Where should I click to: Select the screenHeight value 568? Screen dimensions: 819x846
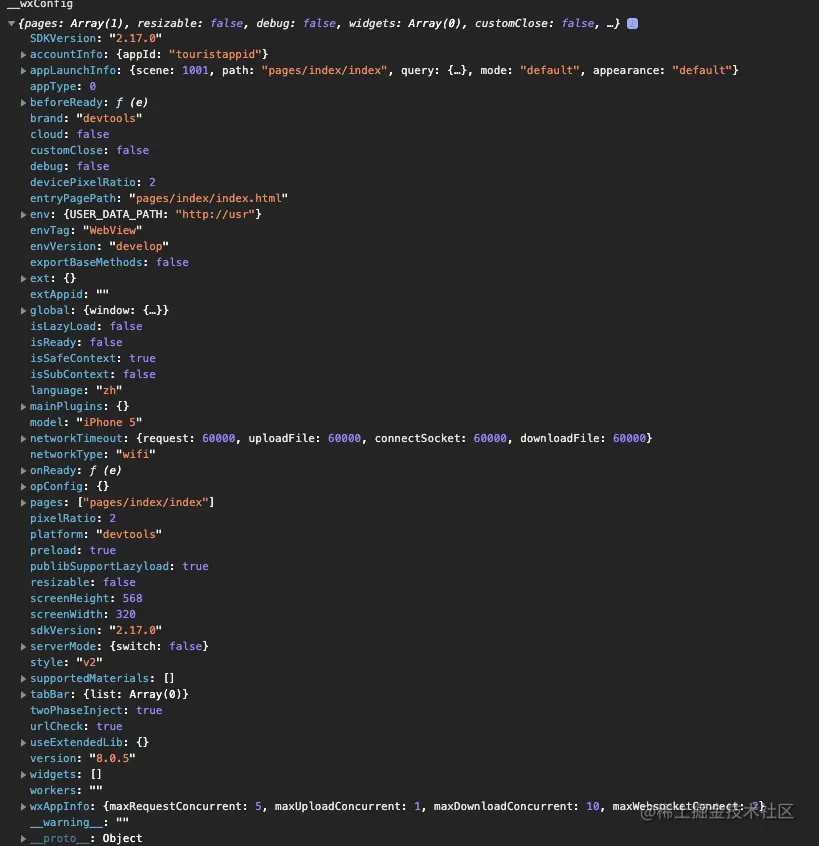(x=132, y=598)
